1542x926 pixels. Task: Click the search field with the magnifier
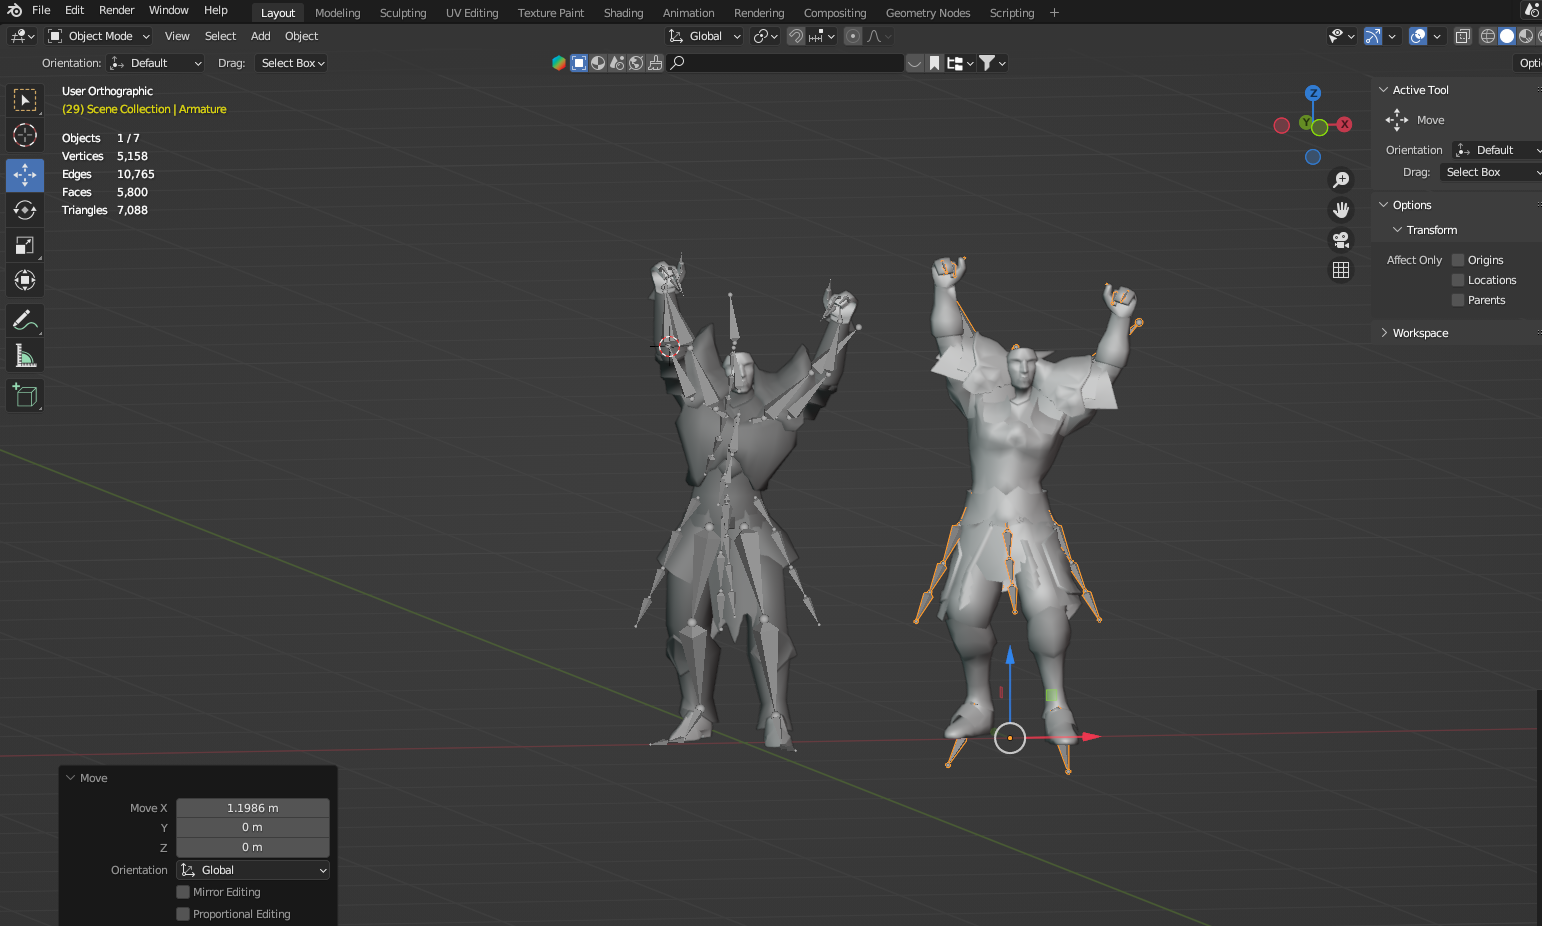click(785, 63)
